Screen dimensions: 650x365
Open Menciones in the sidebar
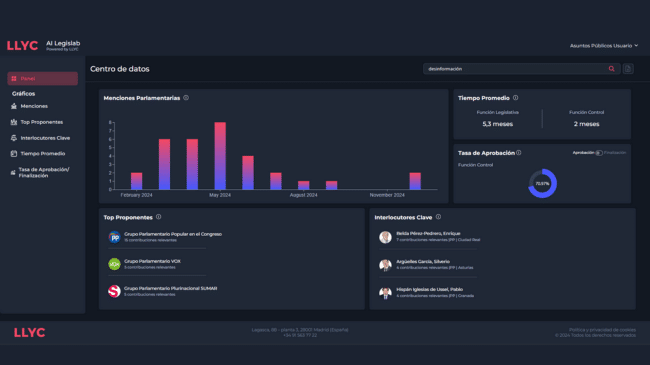coord(34,106)
